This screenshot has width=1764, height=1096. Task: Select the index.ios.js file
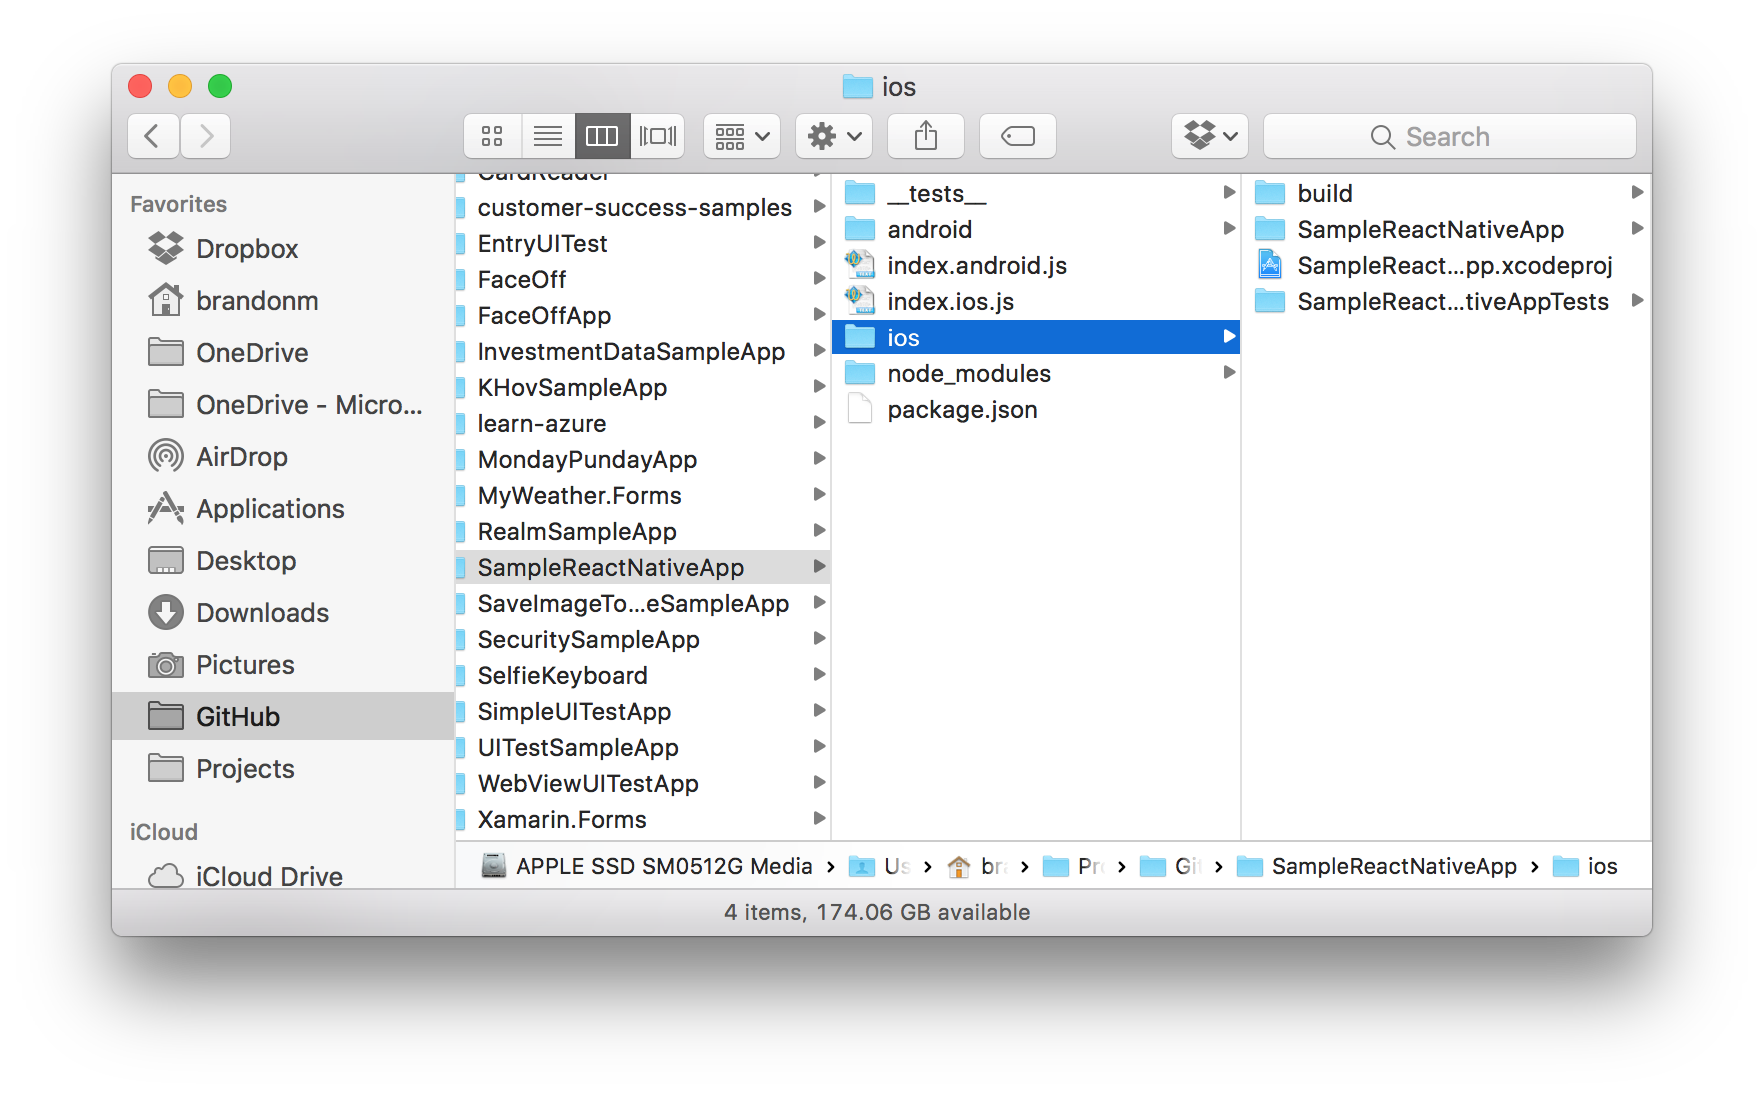pyautogui.click(x=1036, y=301)
